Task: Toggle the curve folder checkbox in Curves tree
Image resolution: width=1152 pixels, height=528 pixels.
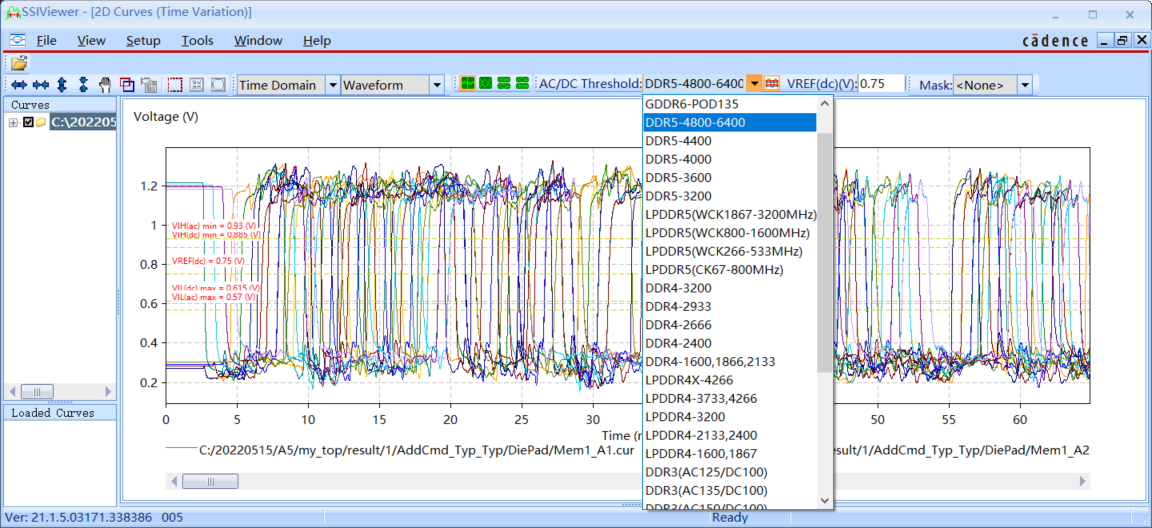Action: [29, 123]
